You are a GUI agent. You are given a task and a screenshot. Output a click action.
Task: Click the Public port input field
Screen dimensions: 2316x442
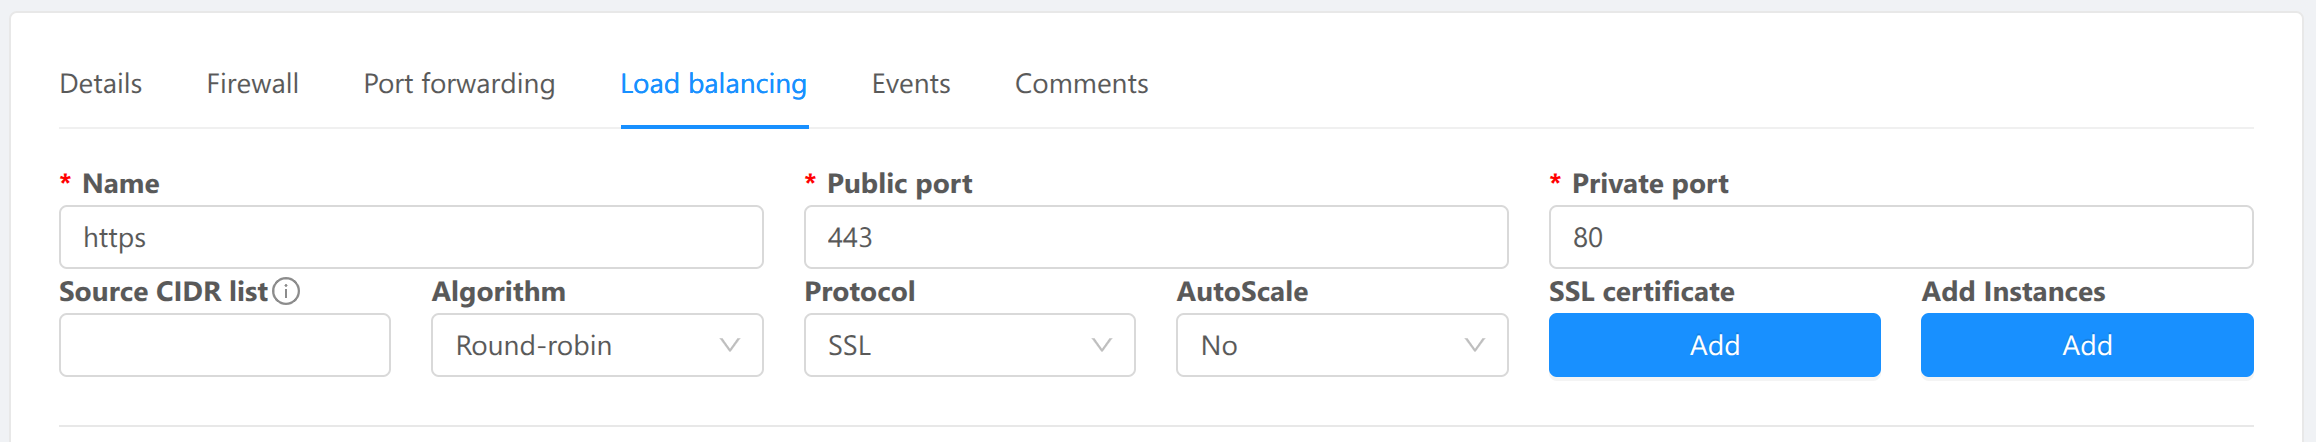(x=1156, y=237)
